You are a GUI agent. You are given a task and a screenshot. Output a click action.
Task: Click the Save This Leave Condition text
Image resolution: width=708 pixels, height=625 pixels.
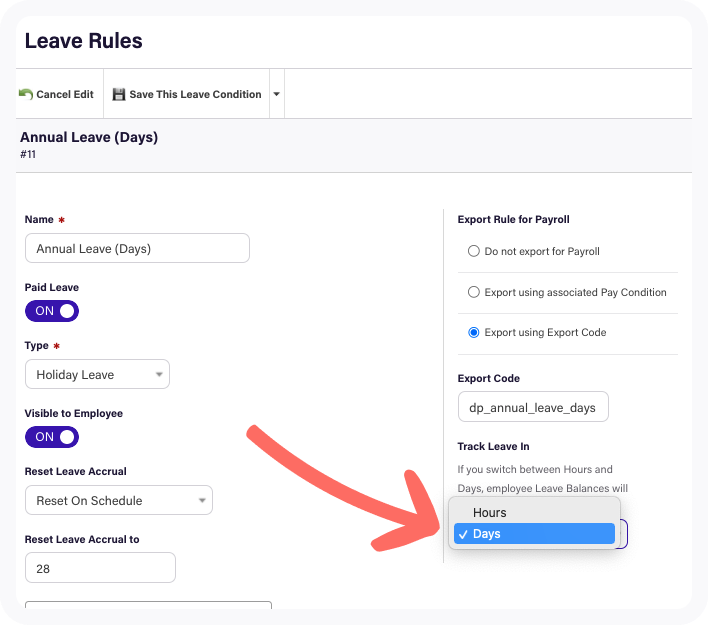point(195,94)
